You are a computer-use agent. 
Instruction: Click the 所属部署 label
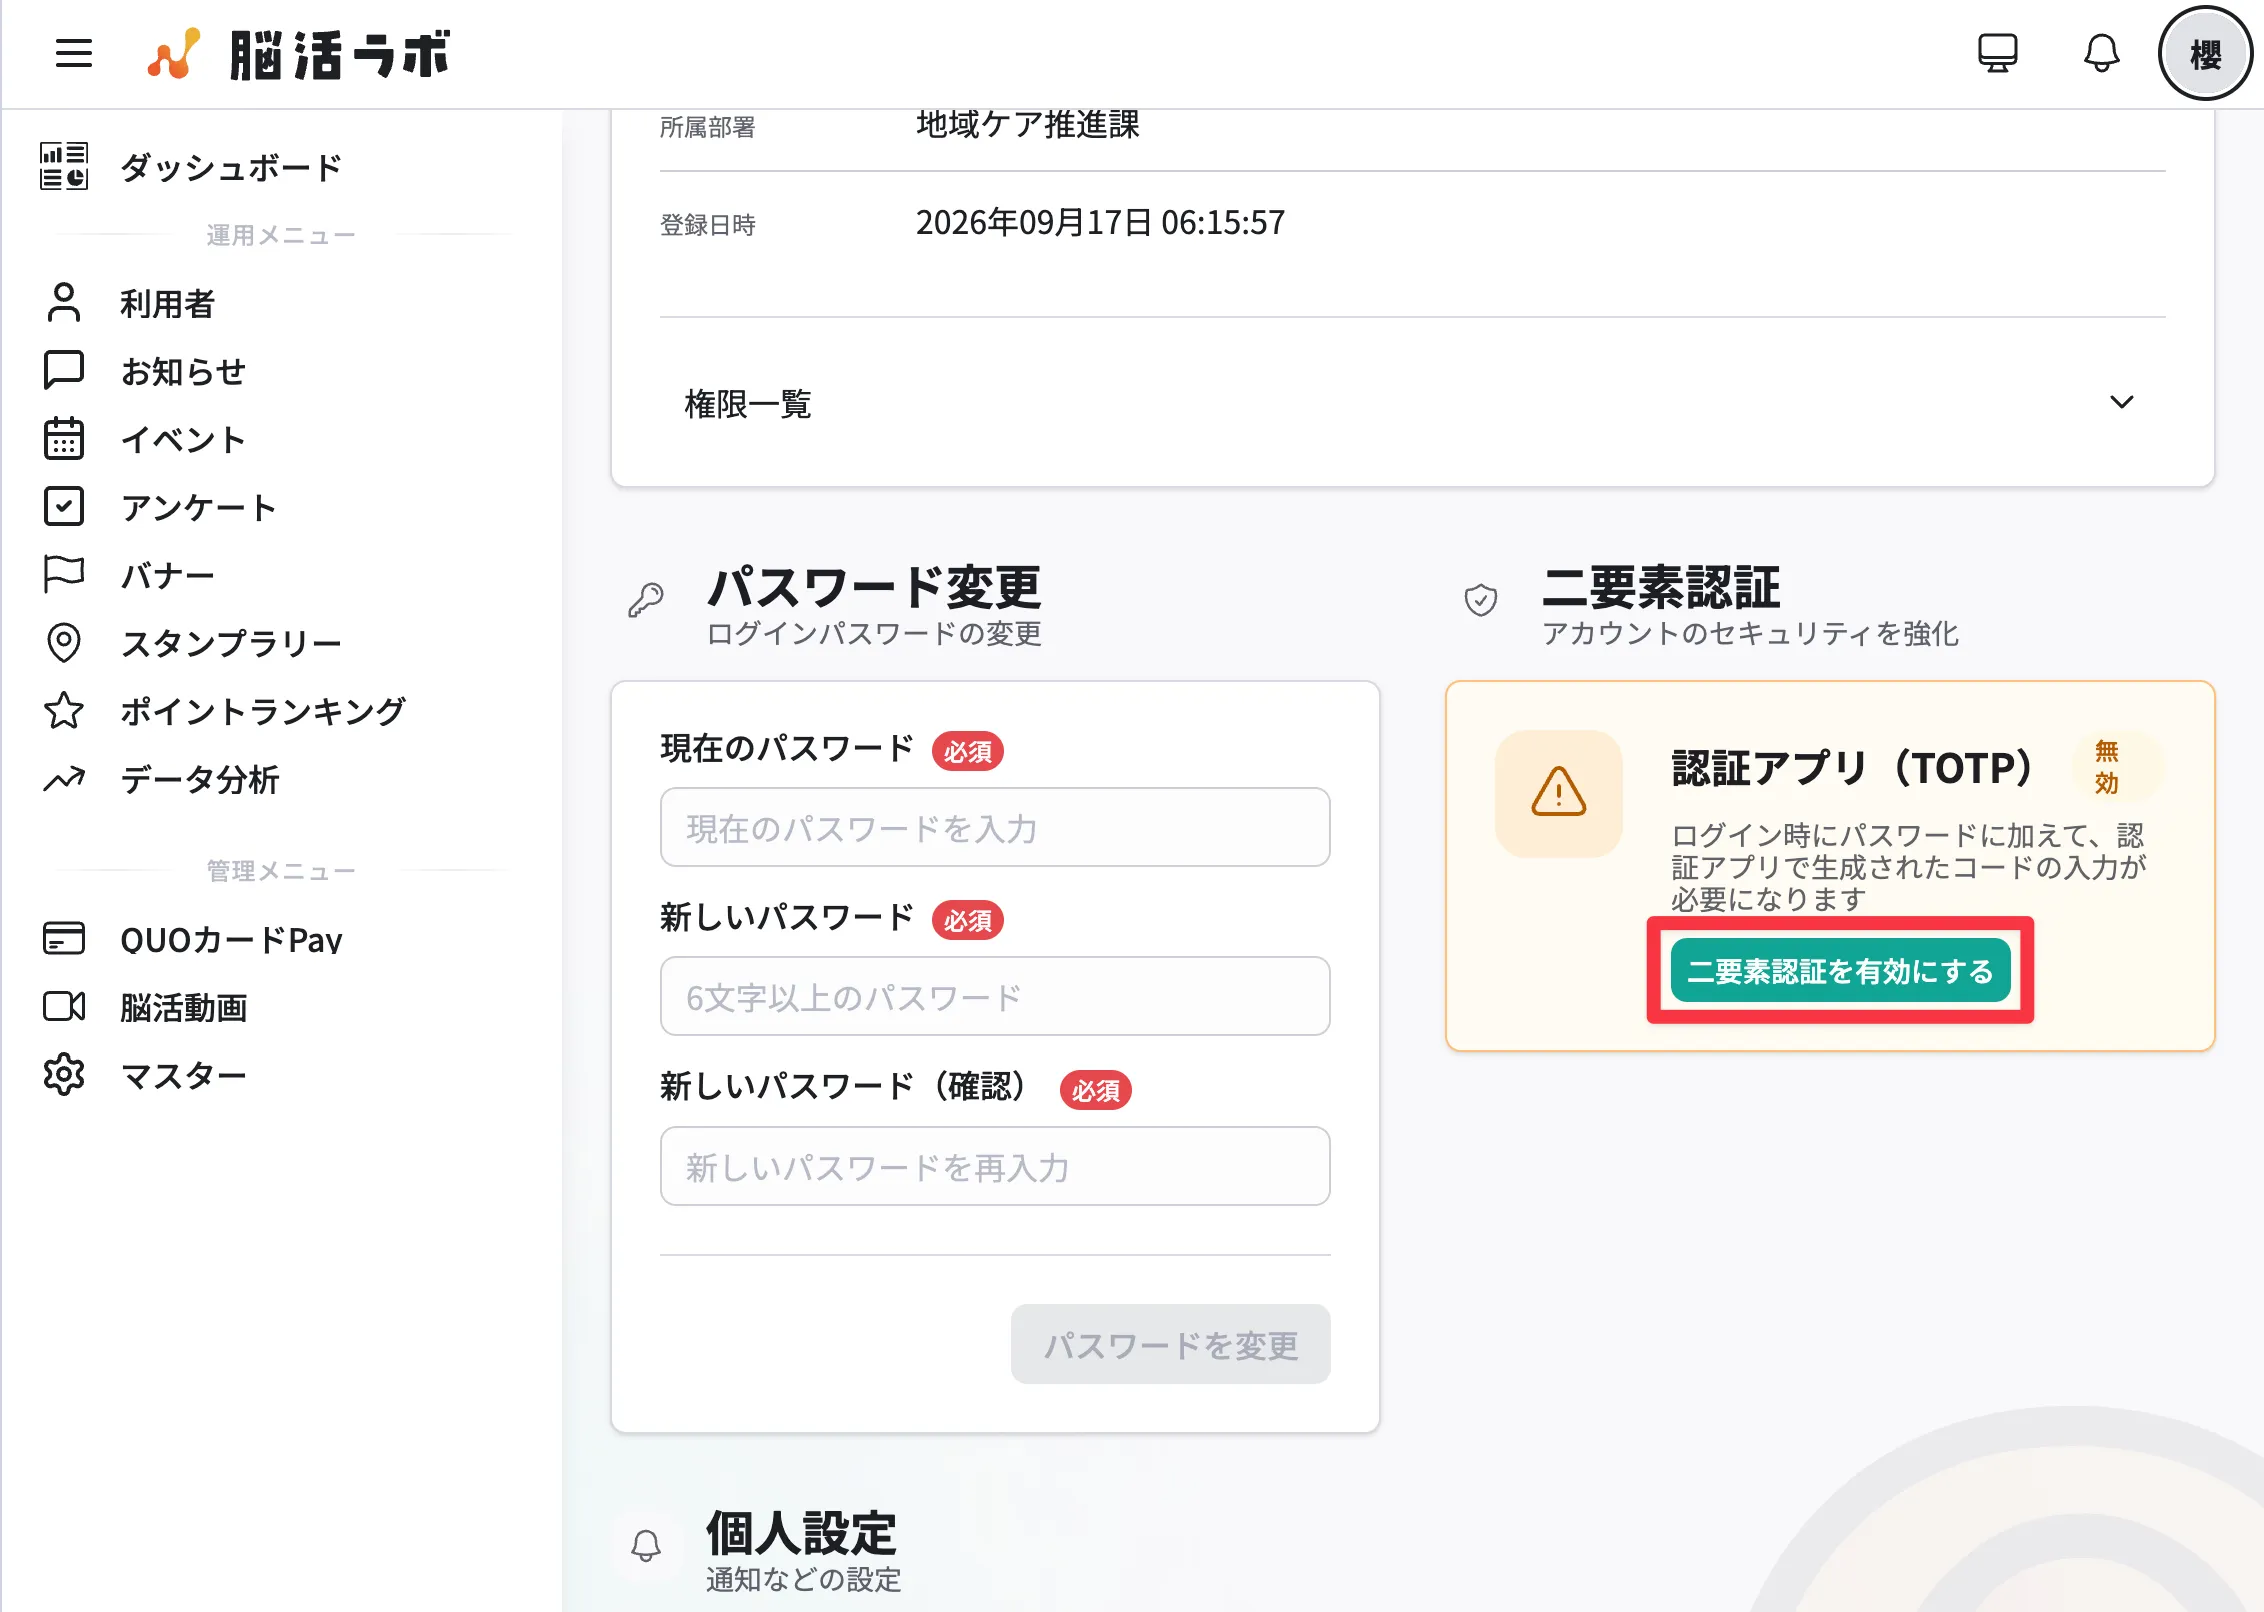click(708, 127)
